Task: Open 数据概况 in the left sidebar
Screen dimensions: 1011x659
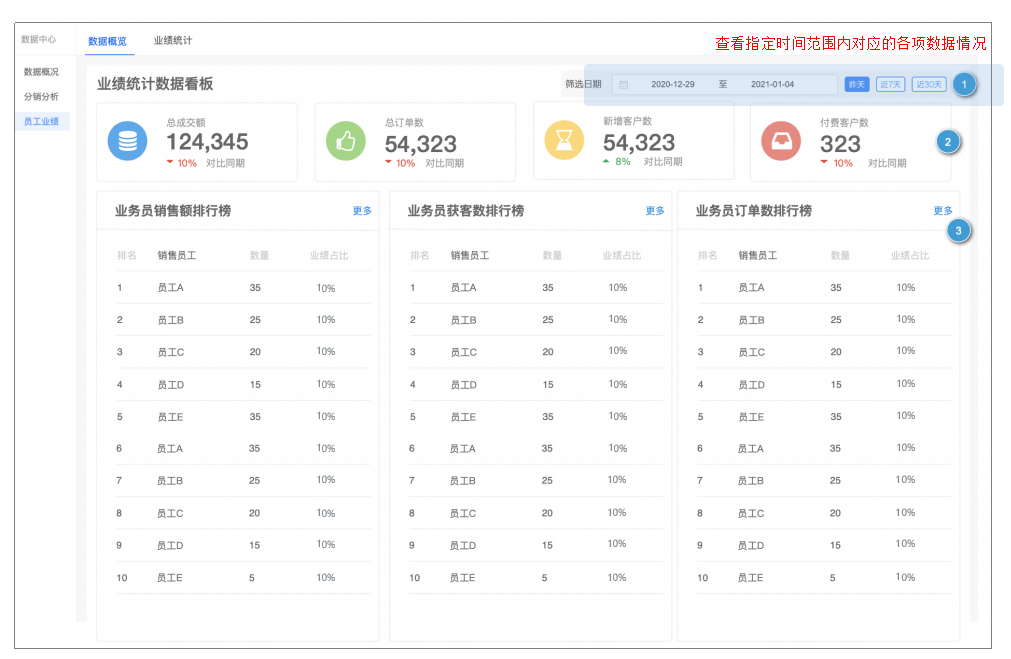Action: (x=41, y=72)
